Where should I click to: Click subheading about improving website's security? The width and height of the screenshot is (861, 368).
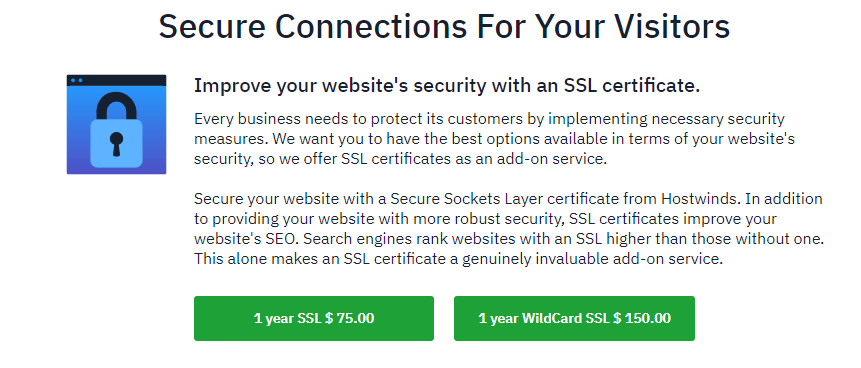[447, 86]
